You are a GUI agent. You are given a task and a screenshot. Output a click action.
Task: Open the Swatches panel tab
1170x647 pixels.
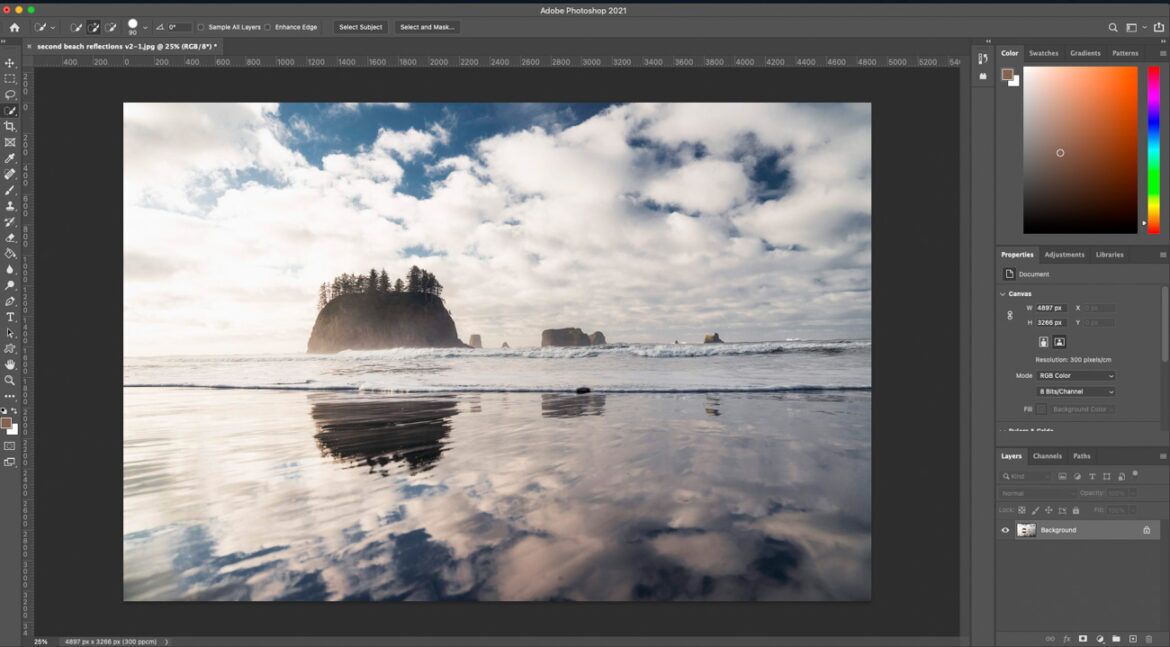pos(1043,52)
